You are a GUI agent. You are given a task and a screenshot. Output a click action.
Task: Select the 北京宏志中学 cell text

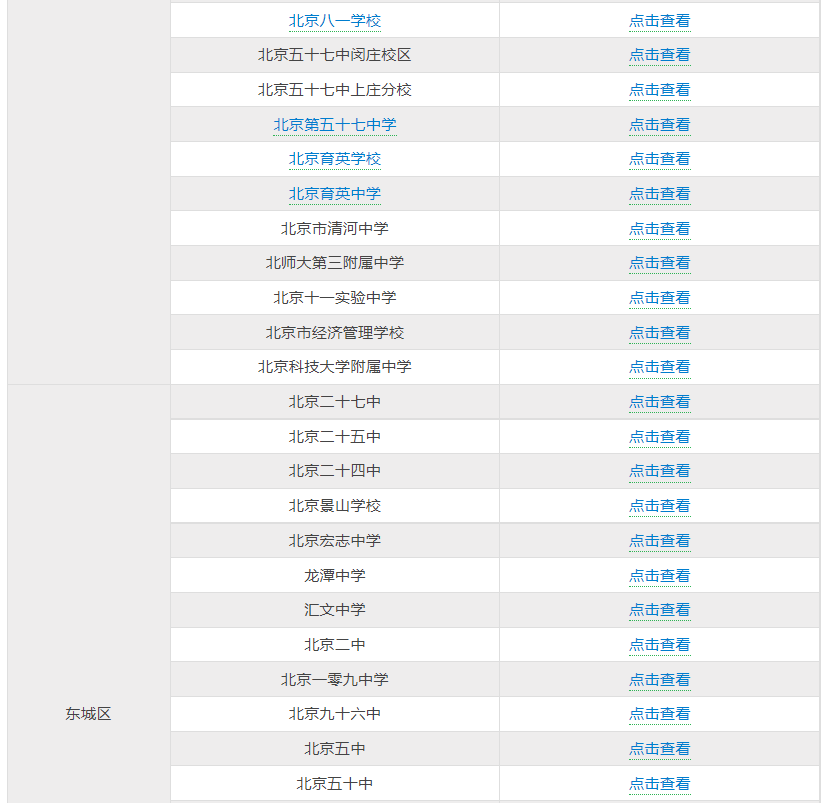[335, 541]
